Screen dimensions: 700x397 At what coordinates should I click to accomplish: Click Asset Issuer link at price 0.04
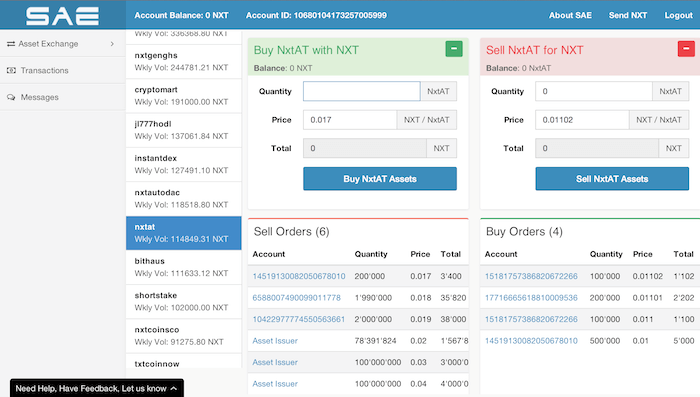coord(275,384)
